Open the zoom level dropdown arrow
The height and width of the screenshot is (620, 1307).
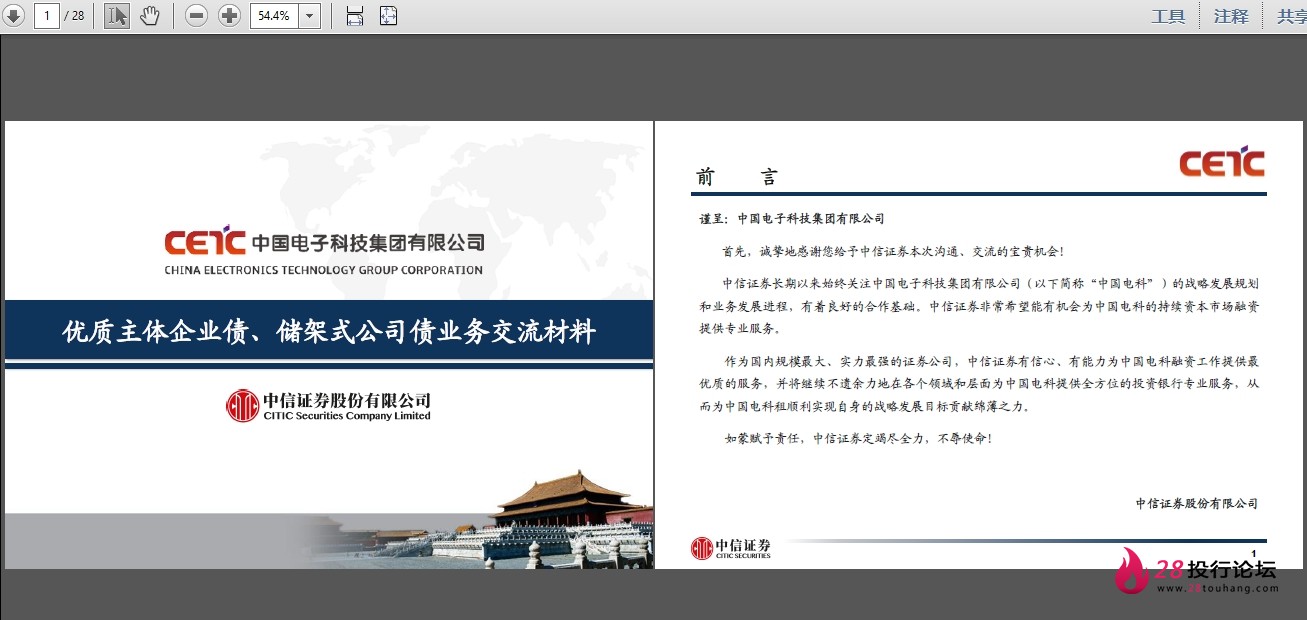[309, 16]
